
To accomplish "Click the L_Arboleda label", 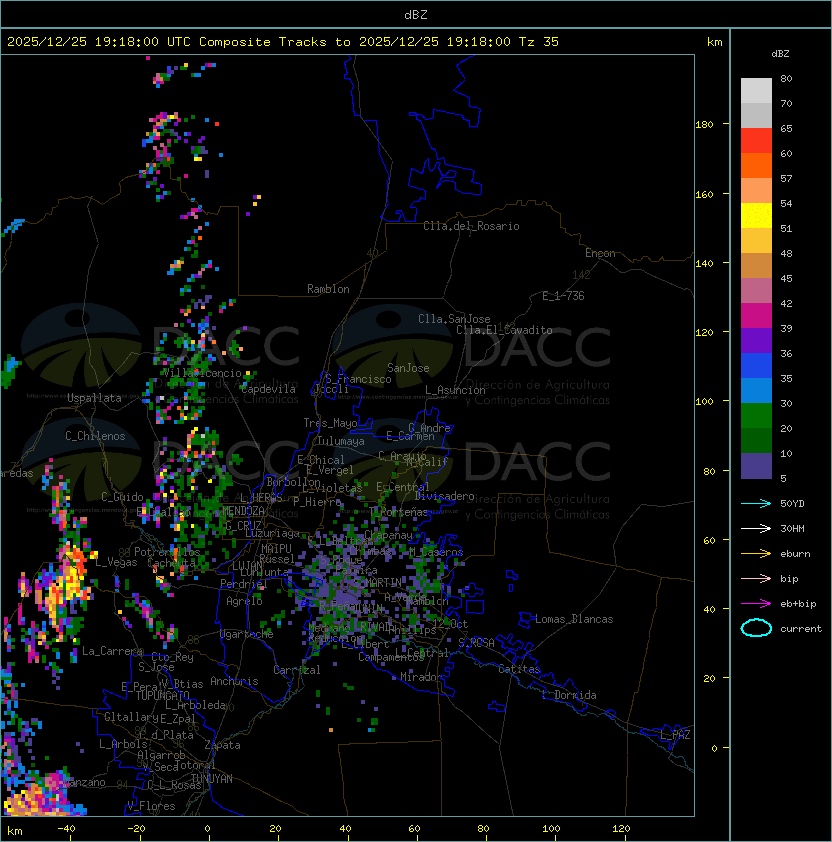I will pos(195,705).
